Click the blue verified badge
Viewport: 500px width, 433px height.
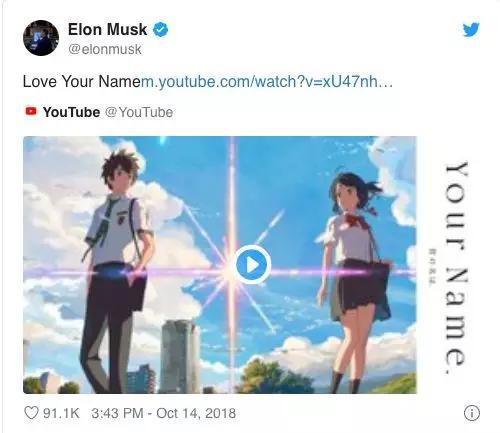pos(161,30)
